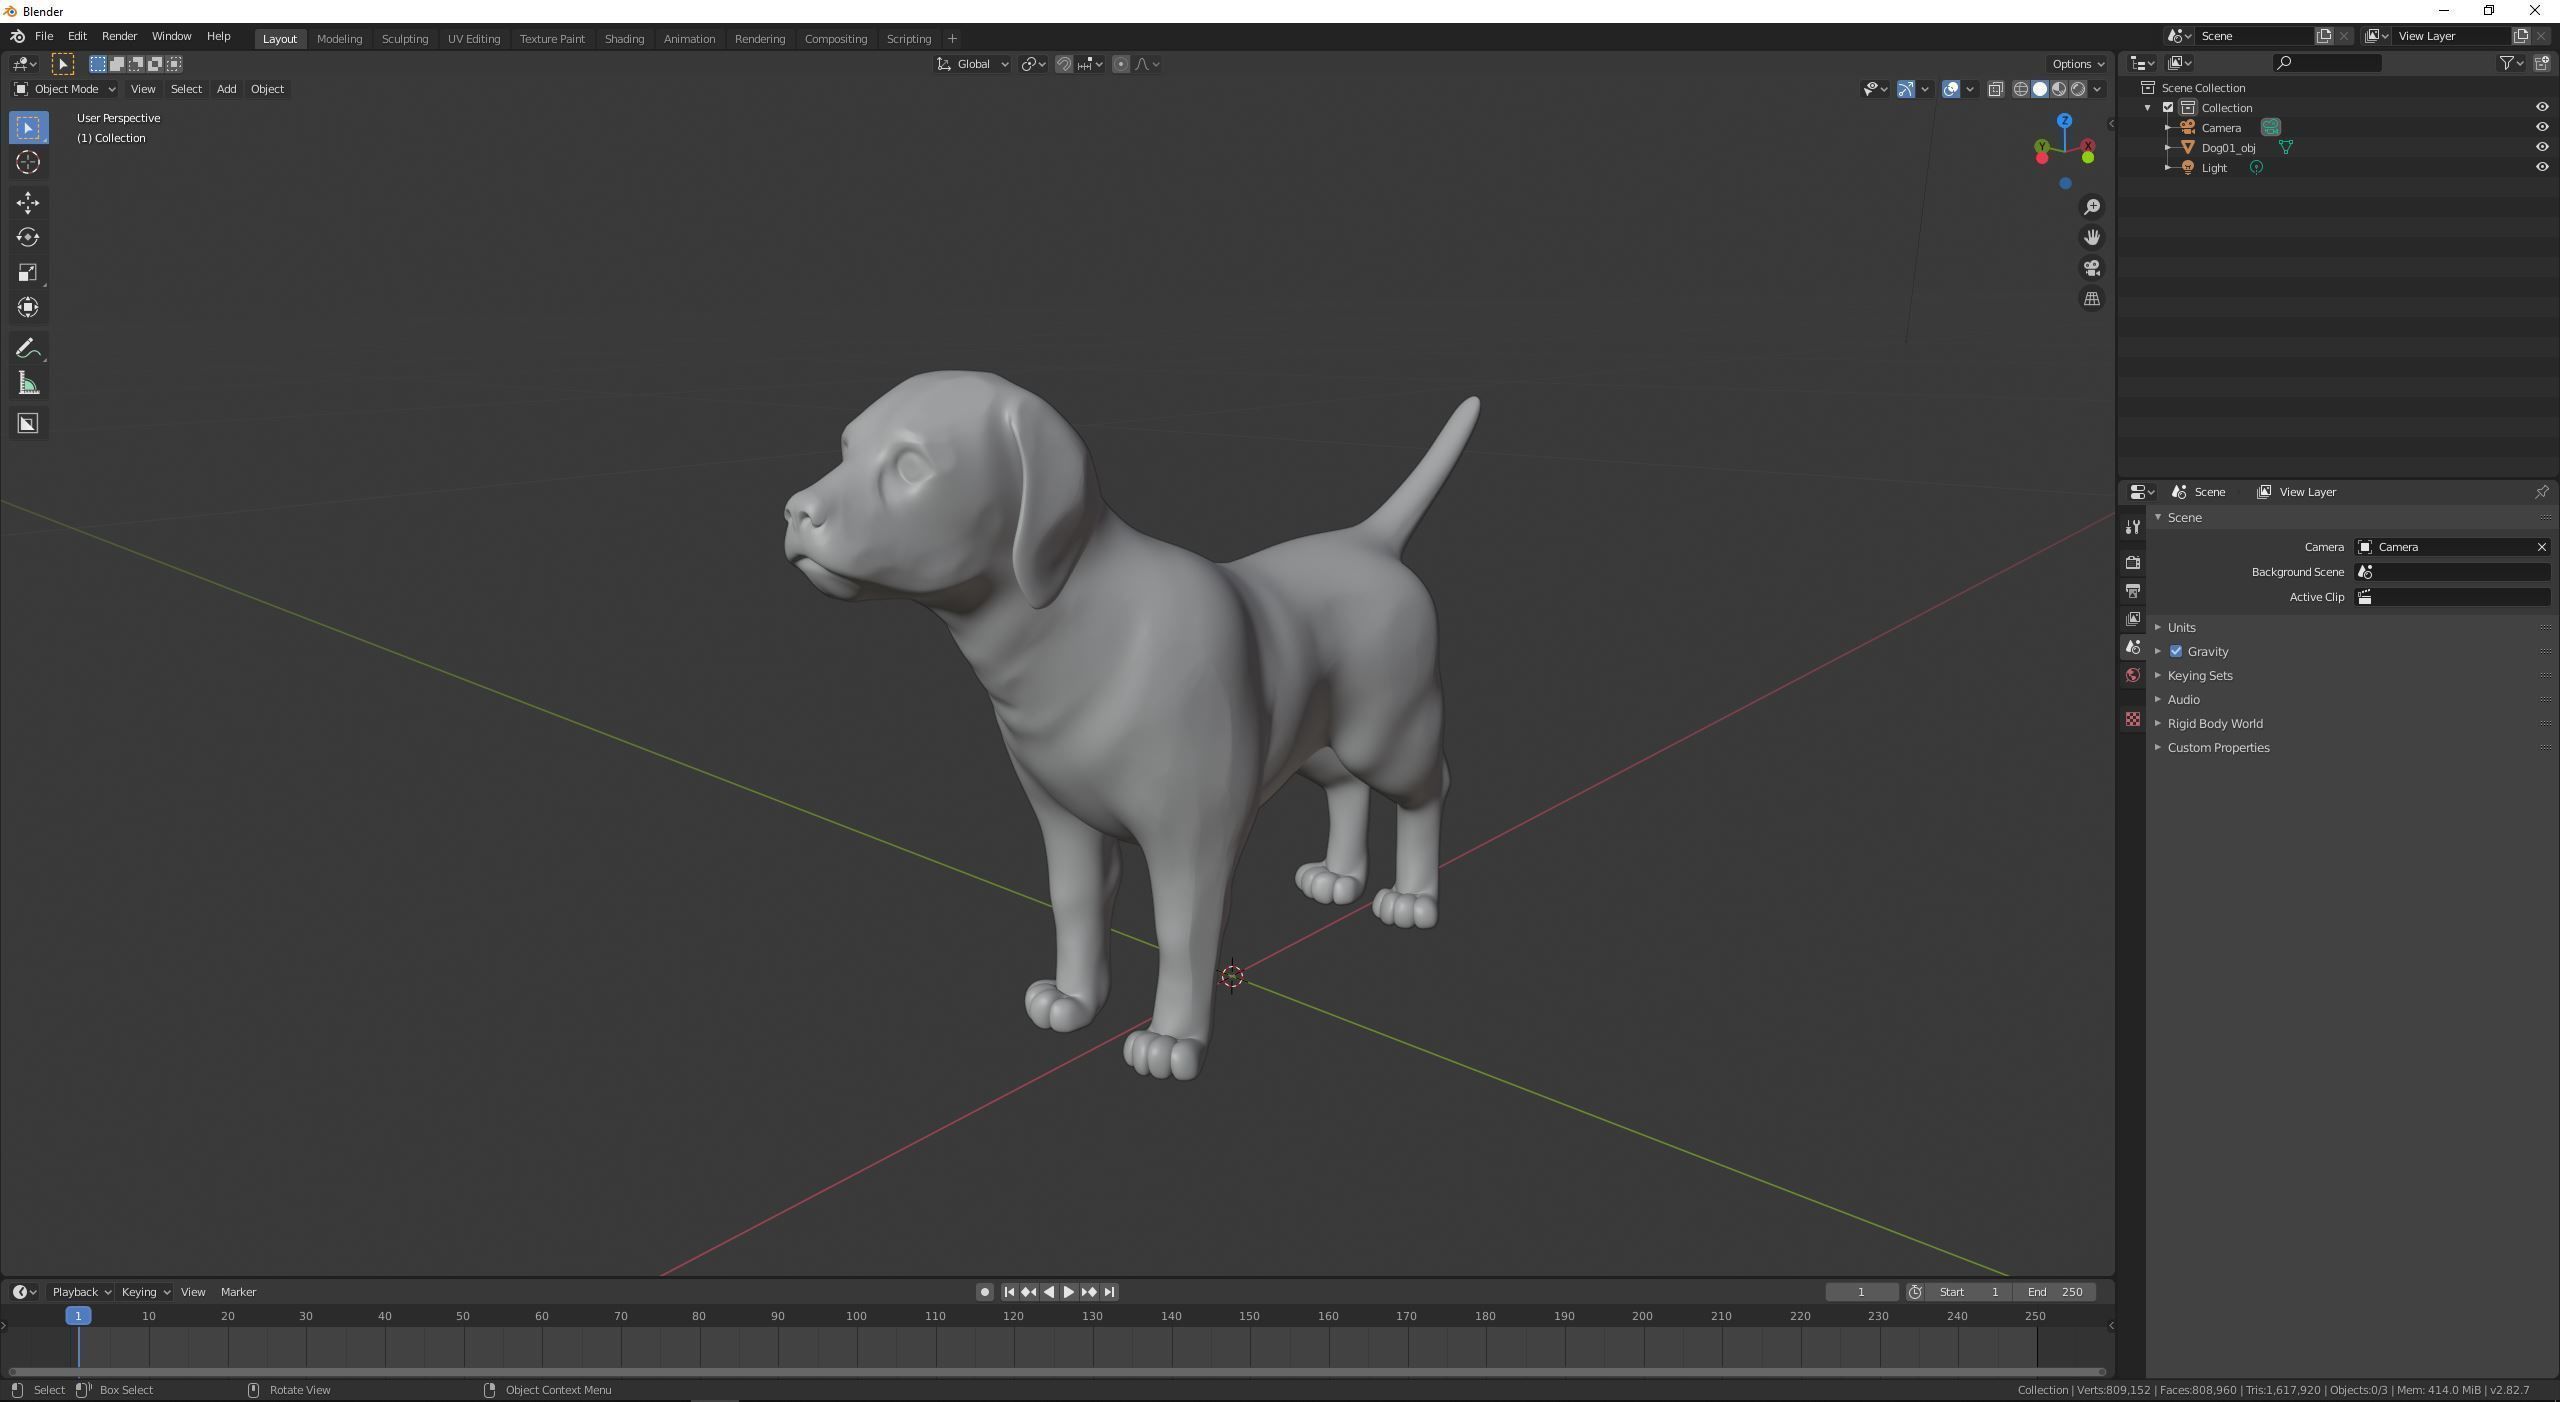Screen dimensions: 2560x1402
Task: Select the Annotate pencil tool
Action: pyautogui.click(x=28, y=348)
